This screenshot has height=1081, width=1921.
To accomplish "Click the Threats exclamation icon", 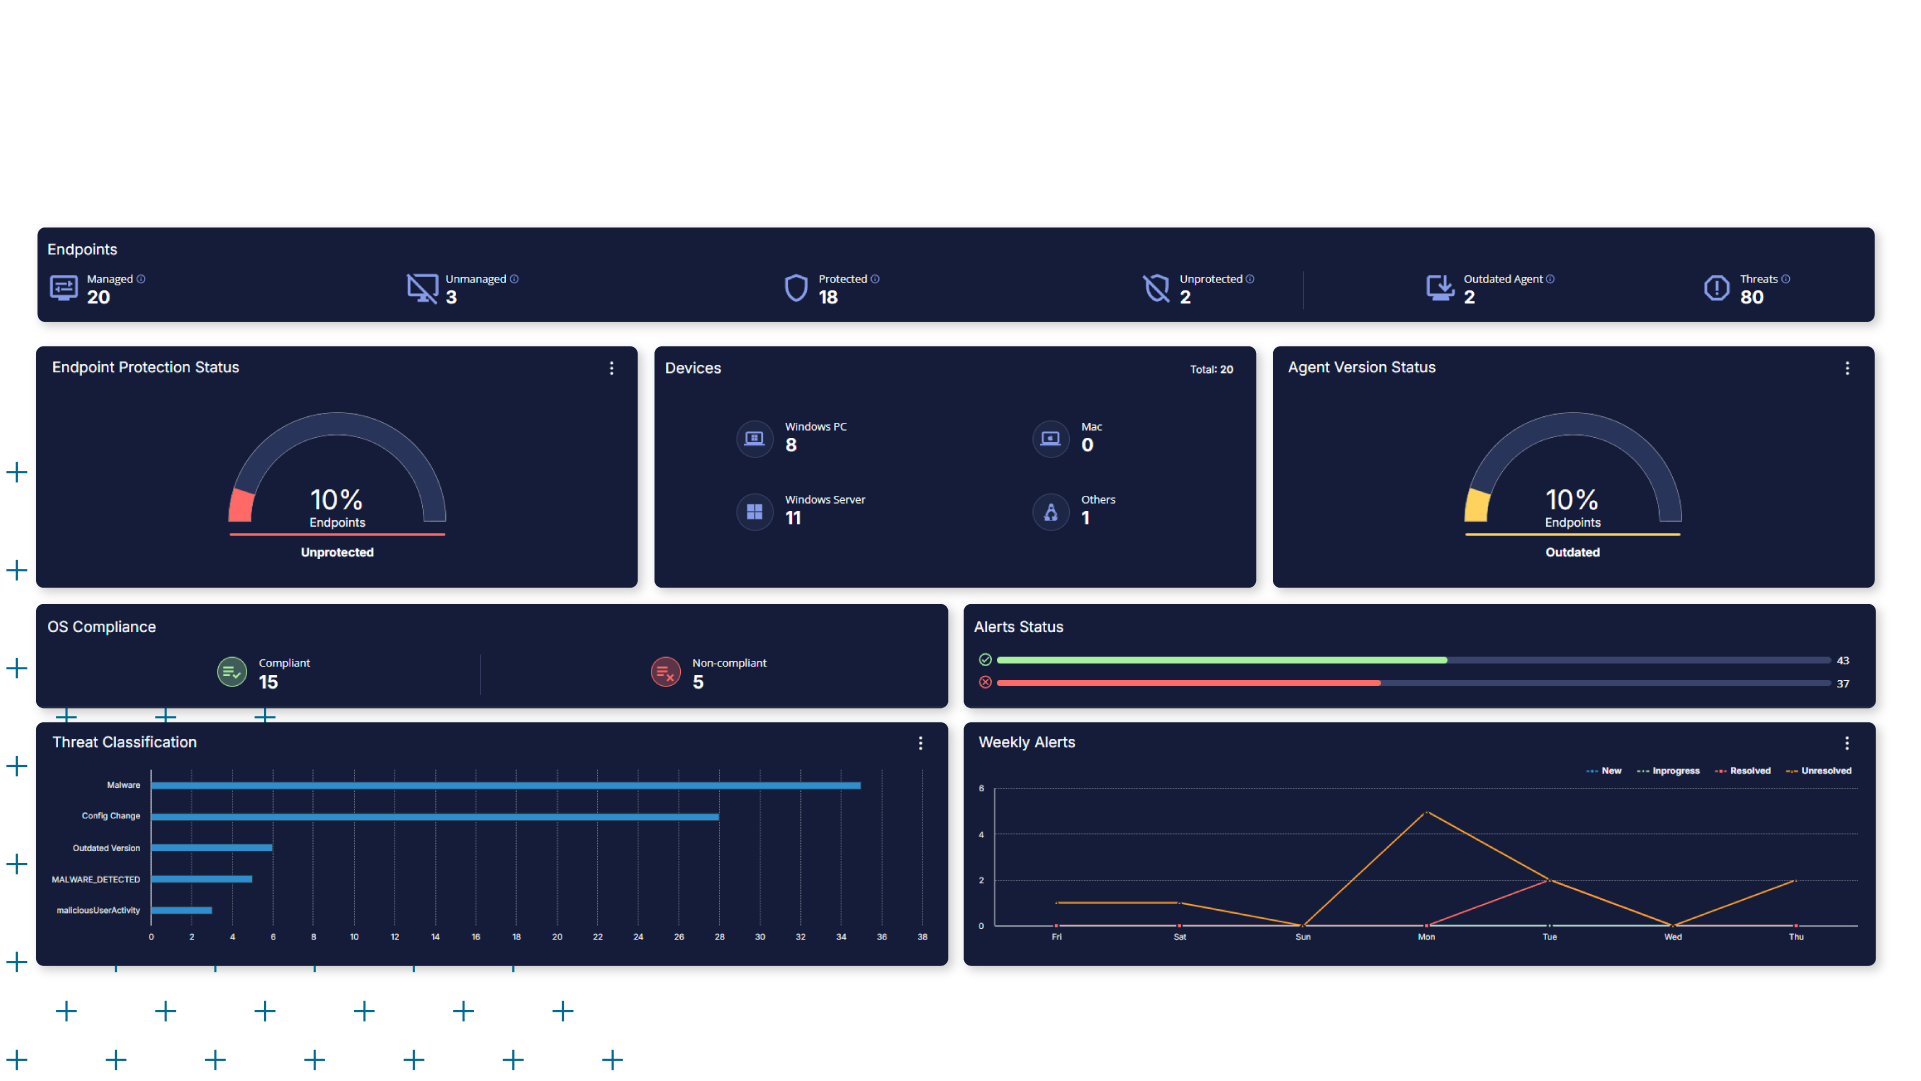I will 1716,288.
